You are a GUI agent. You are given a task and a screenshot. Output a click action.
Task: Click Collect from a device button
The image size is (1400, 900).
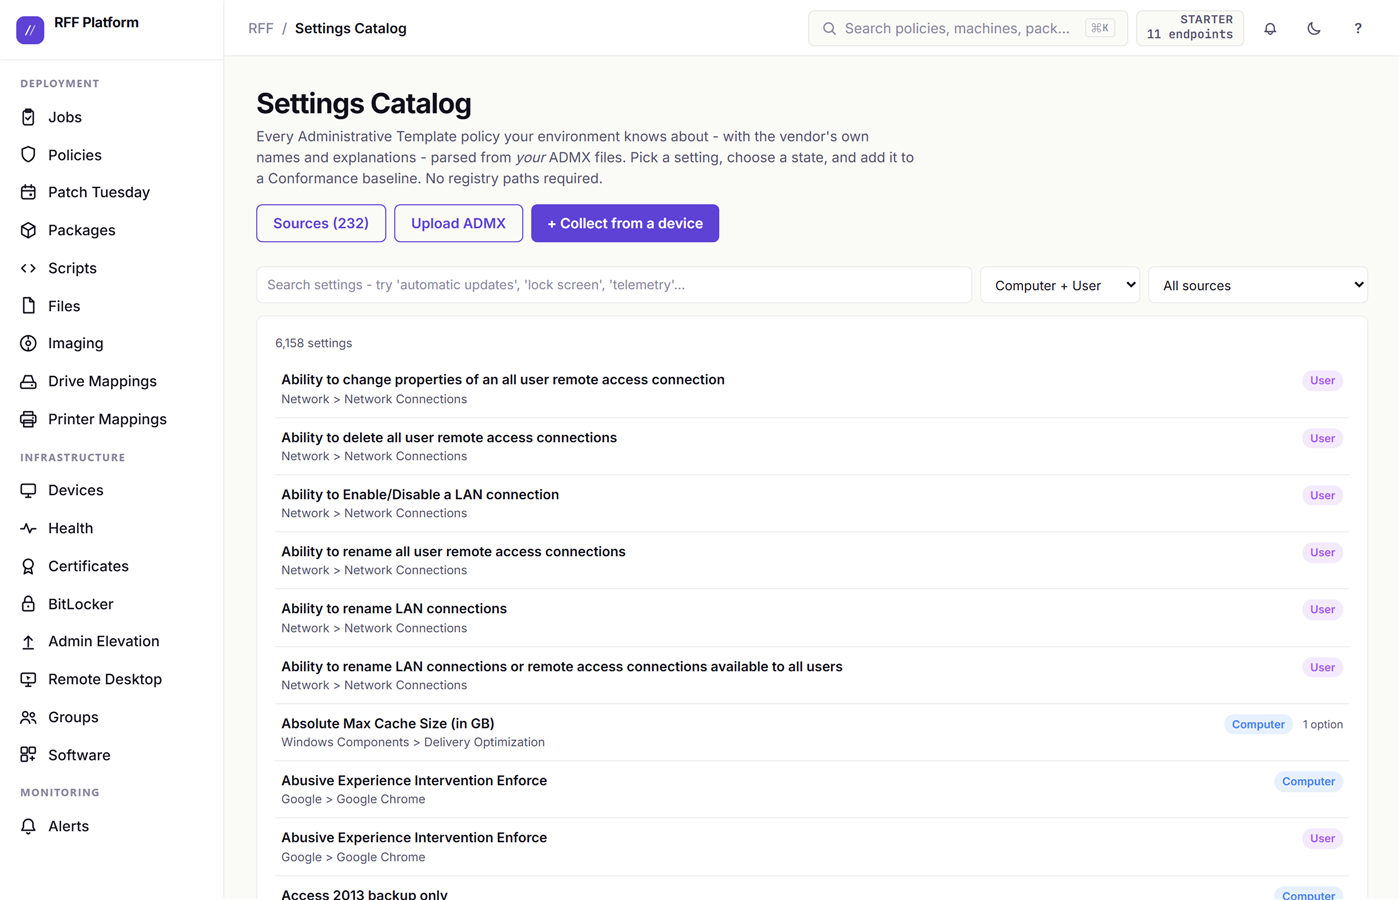pyautogui.click(x=625, y=223)
